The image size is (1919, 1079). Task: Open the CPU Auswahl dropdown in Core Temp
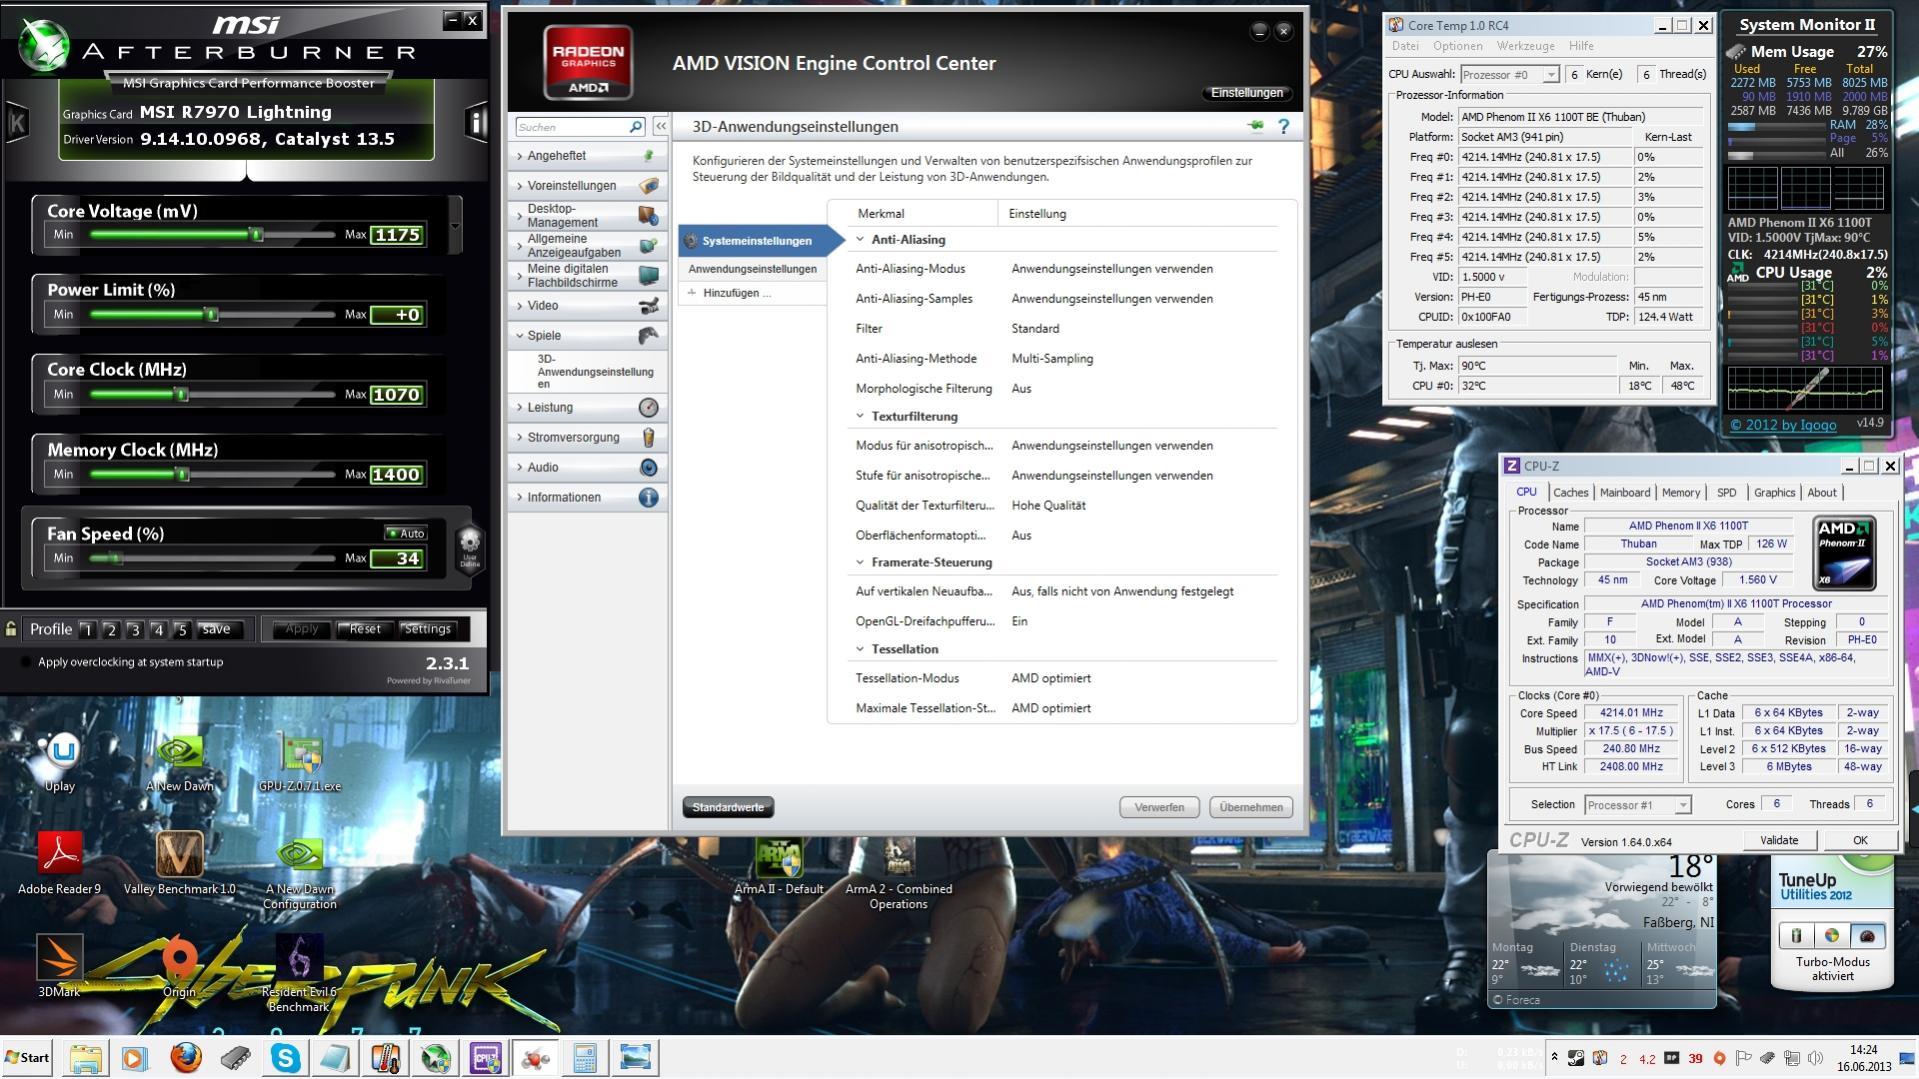point(1550,75)
